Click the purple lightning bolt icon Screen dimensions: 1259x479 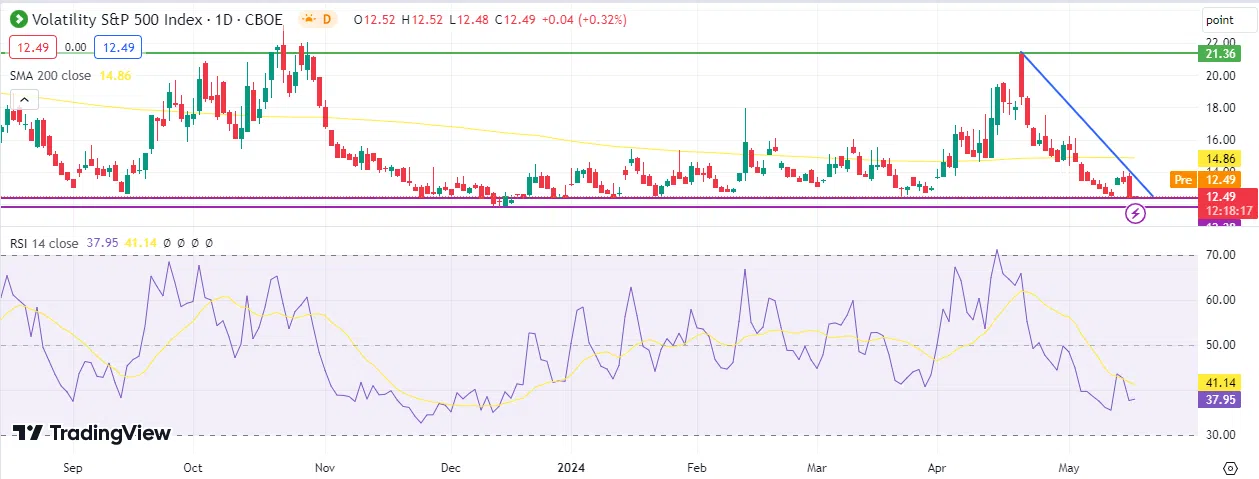pos(1135,212)
